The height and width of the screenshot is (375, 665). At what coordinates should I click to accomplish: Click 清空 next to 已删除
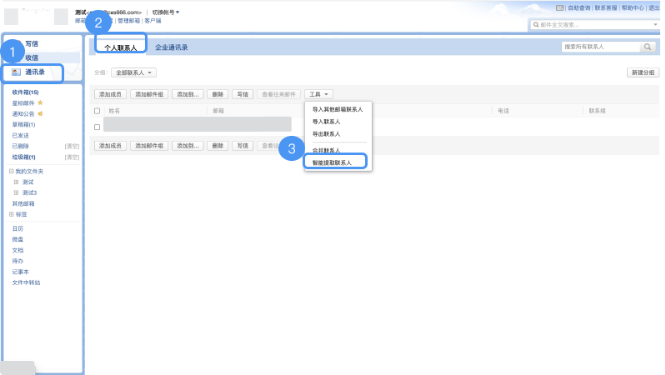tap(72, 146)
